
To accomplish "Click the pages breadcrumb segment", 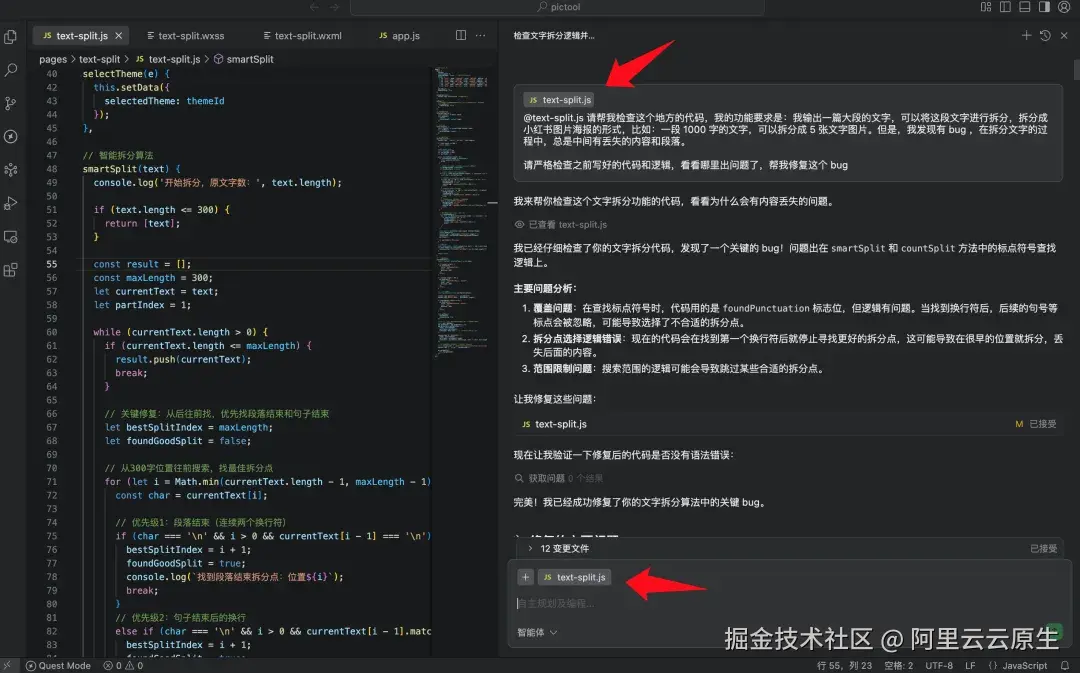I will click(x=53, y=59).
